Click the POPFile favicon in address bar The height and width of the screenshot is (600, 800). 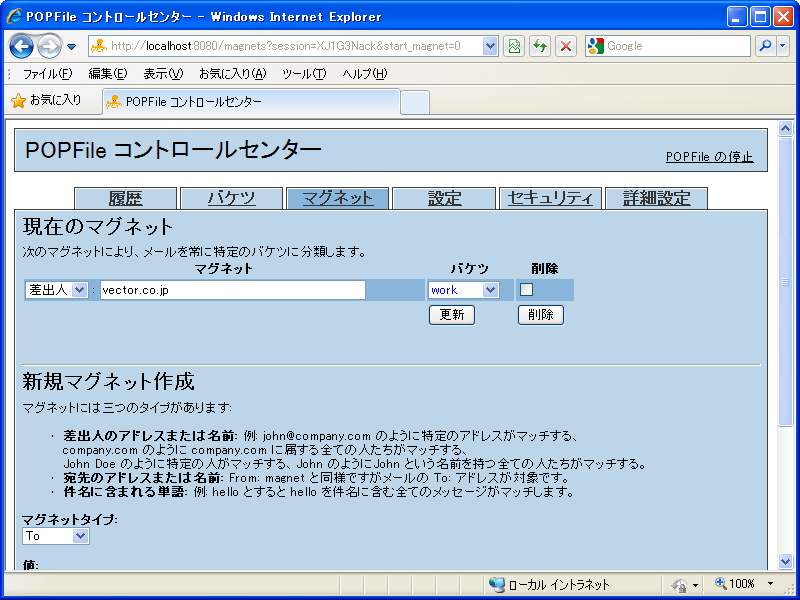99,46
